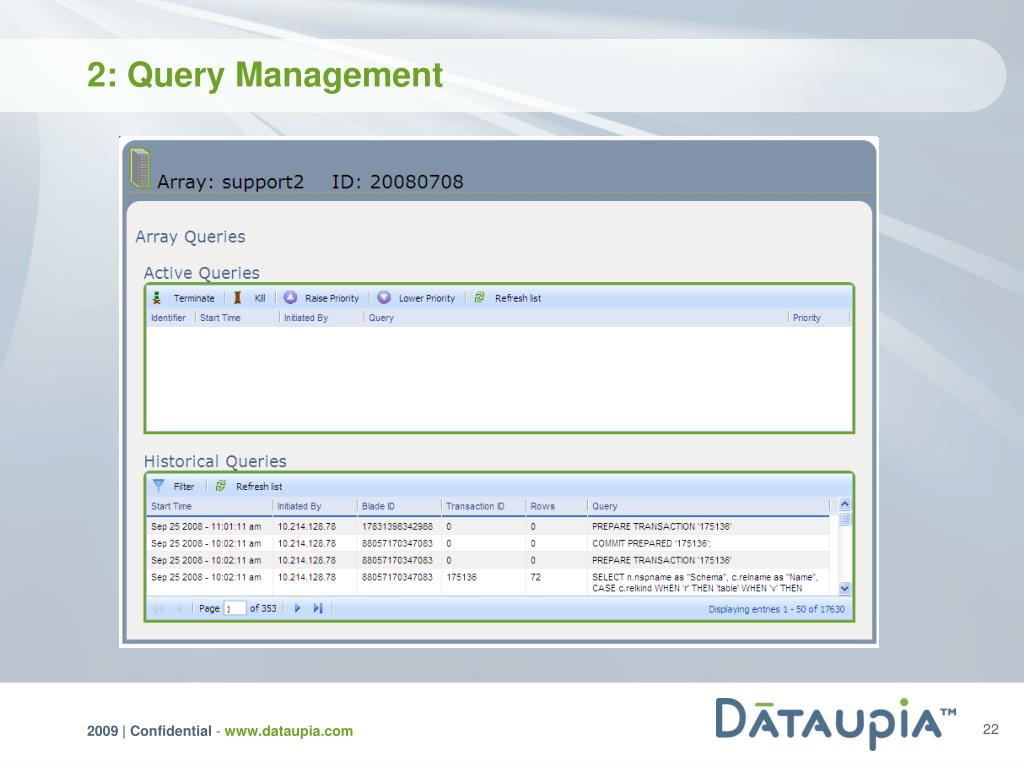Click Displaying entries 1 - 50 of 17630
1024x768 pixels.
point(776,609)
